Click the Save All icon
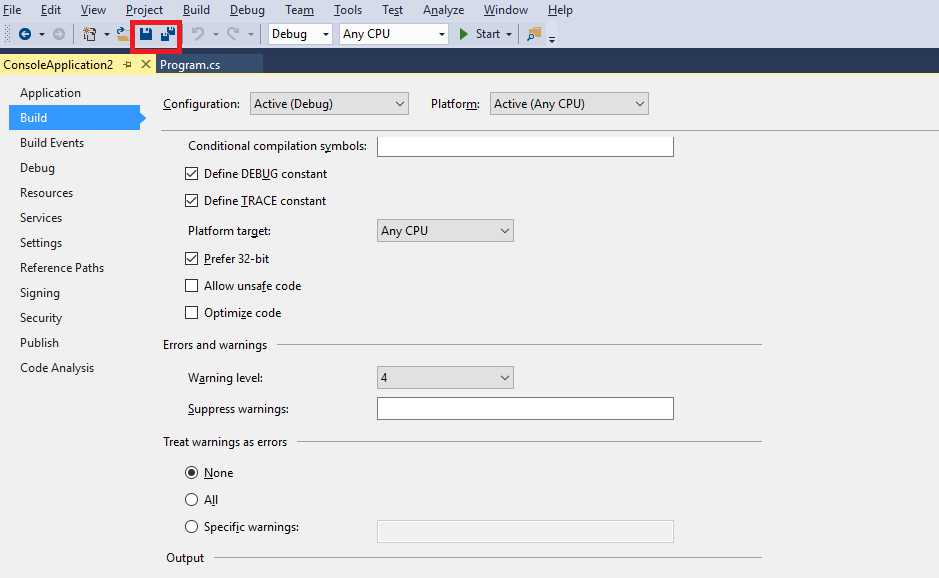The width and height of the screenshot is (939, 578). coord(168,34)
